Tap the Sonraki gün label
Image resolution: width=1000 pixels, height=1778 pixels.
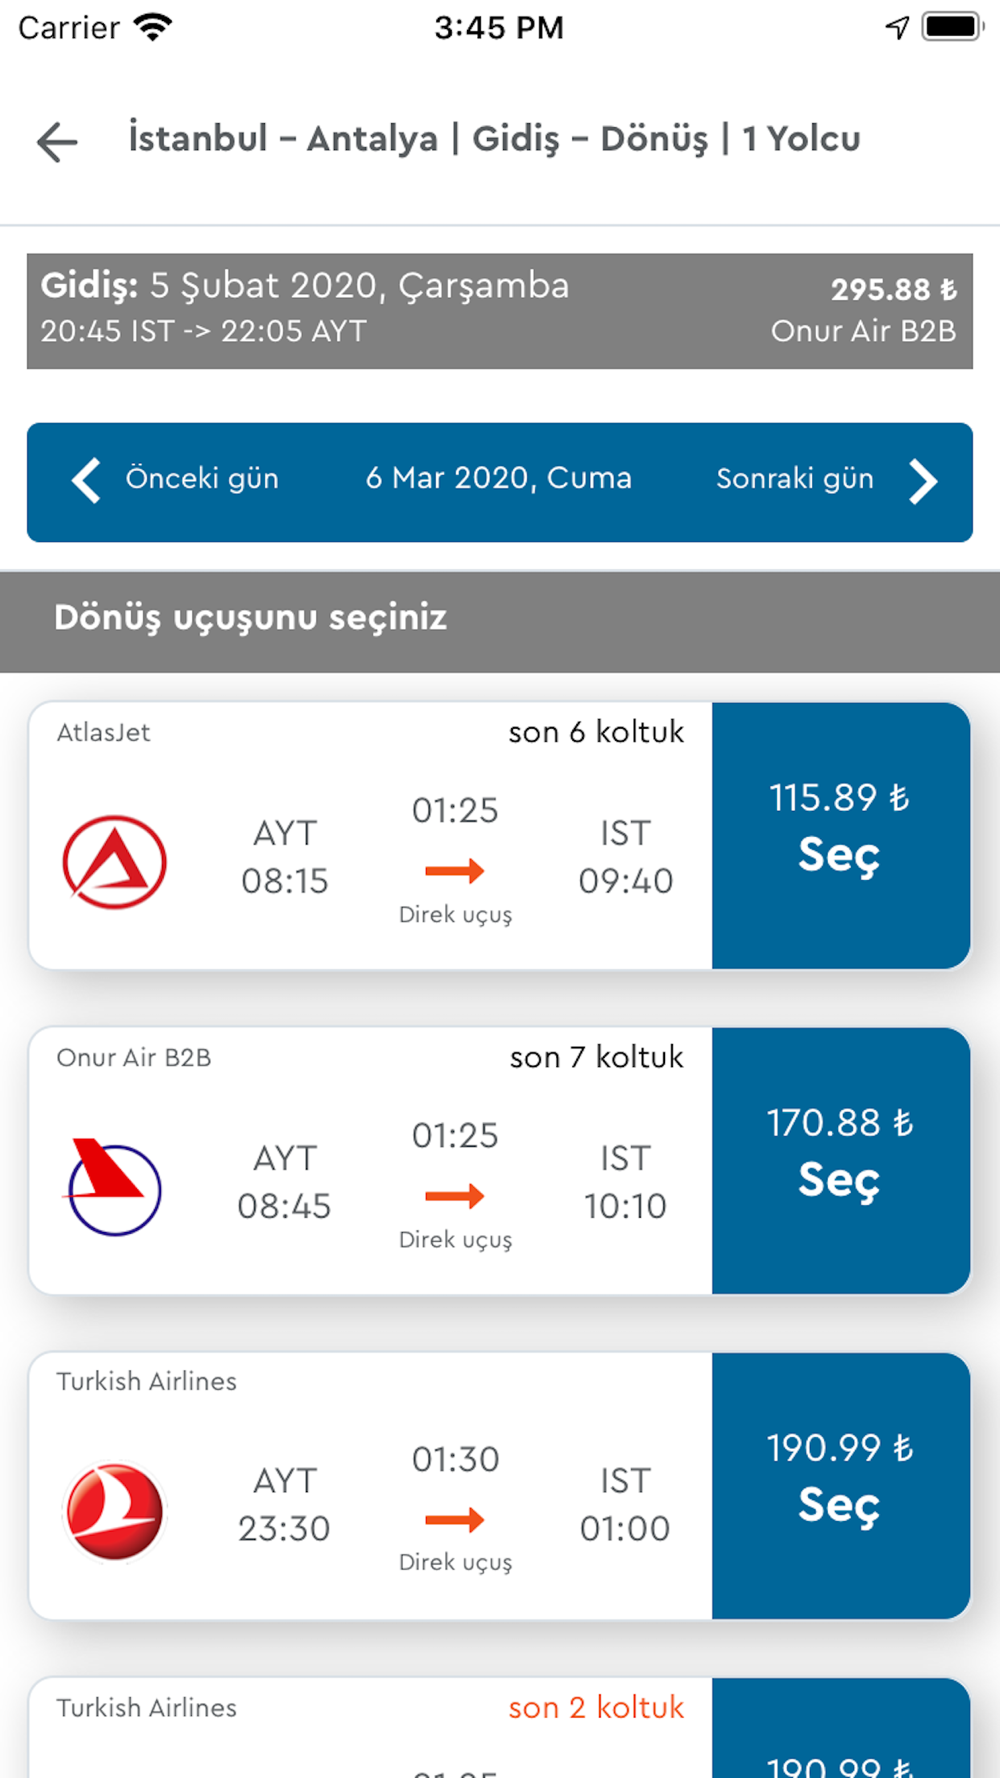(795, 479)
